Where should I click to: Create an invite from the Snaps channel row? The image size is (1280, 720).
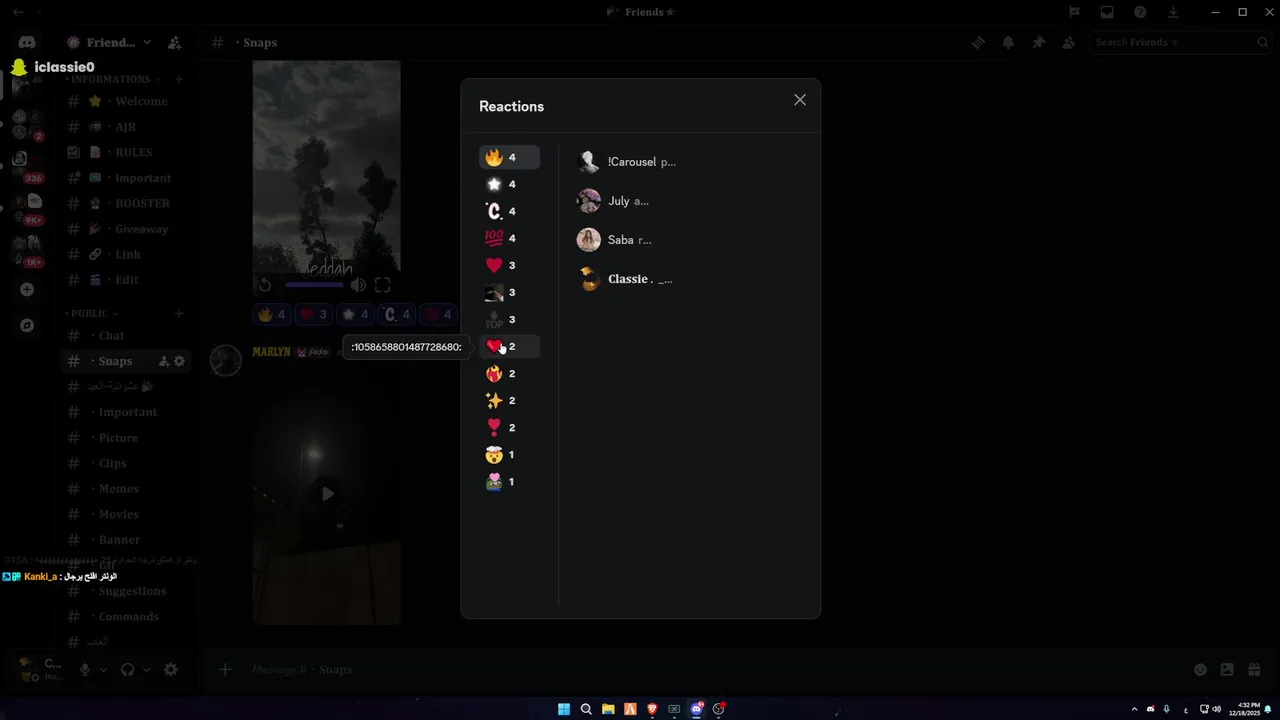[164, 361]
